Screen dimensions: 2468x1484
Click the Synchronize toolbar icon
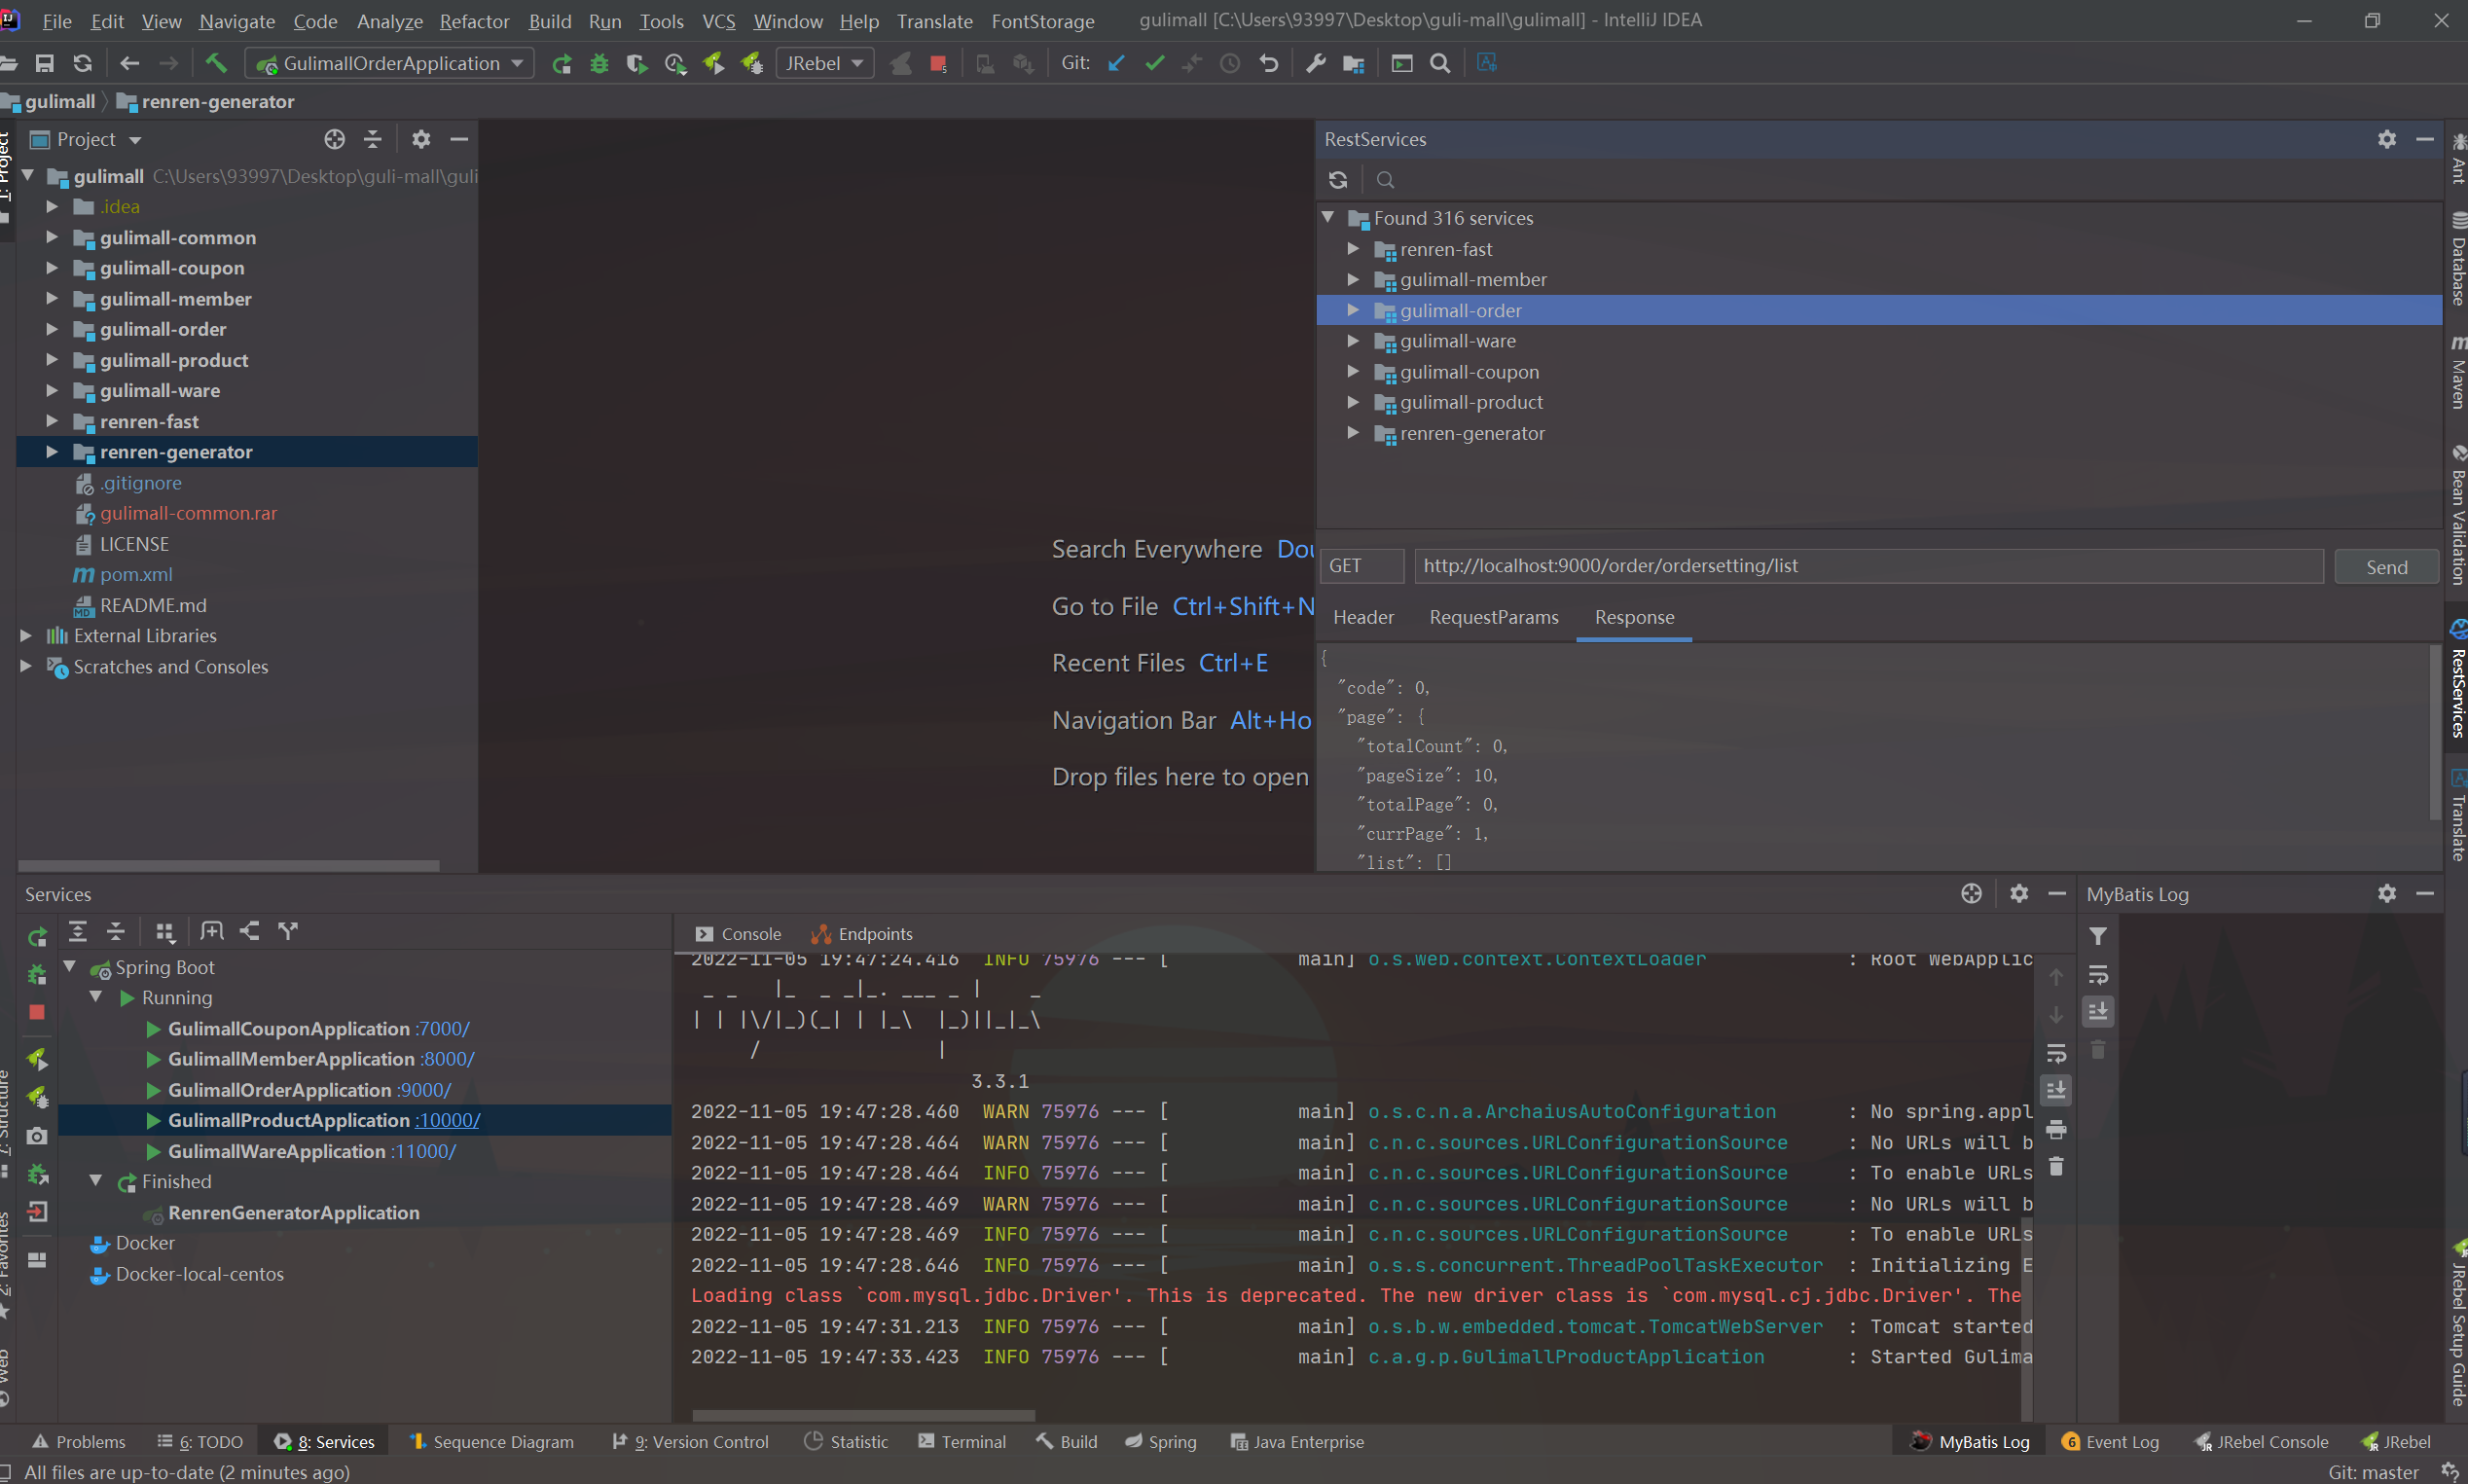pos(83,63)
